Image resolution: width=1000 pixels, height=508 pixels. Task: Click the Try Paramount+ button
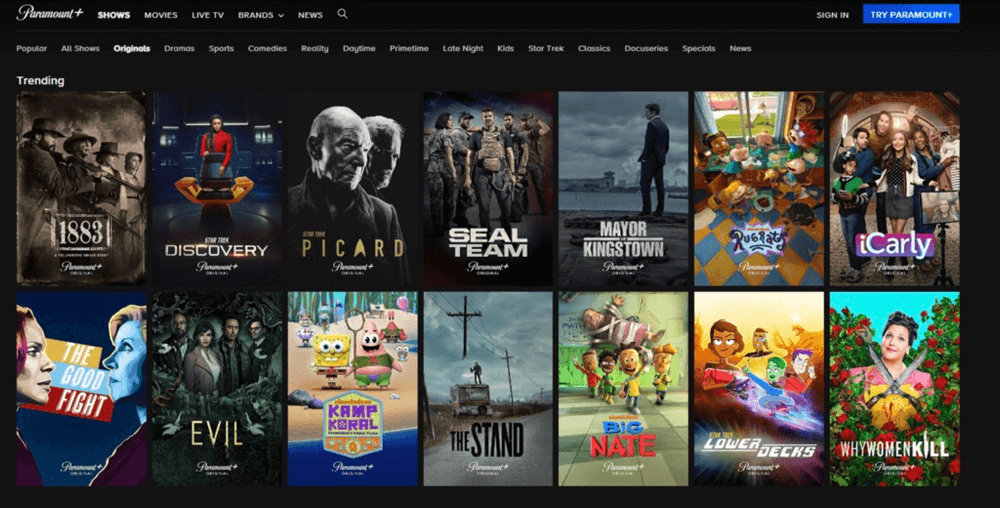[x=911, y=14]
